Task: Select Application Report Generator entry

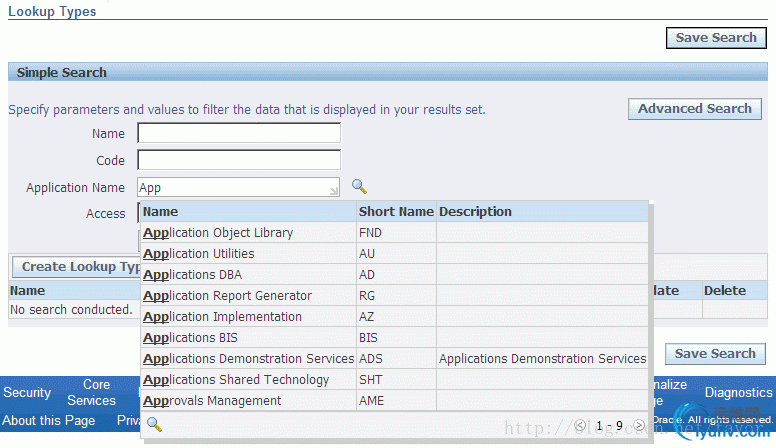Action: 227,296
